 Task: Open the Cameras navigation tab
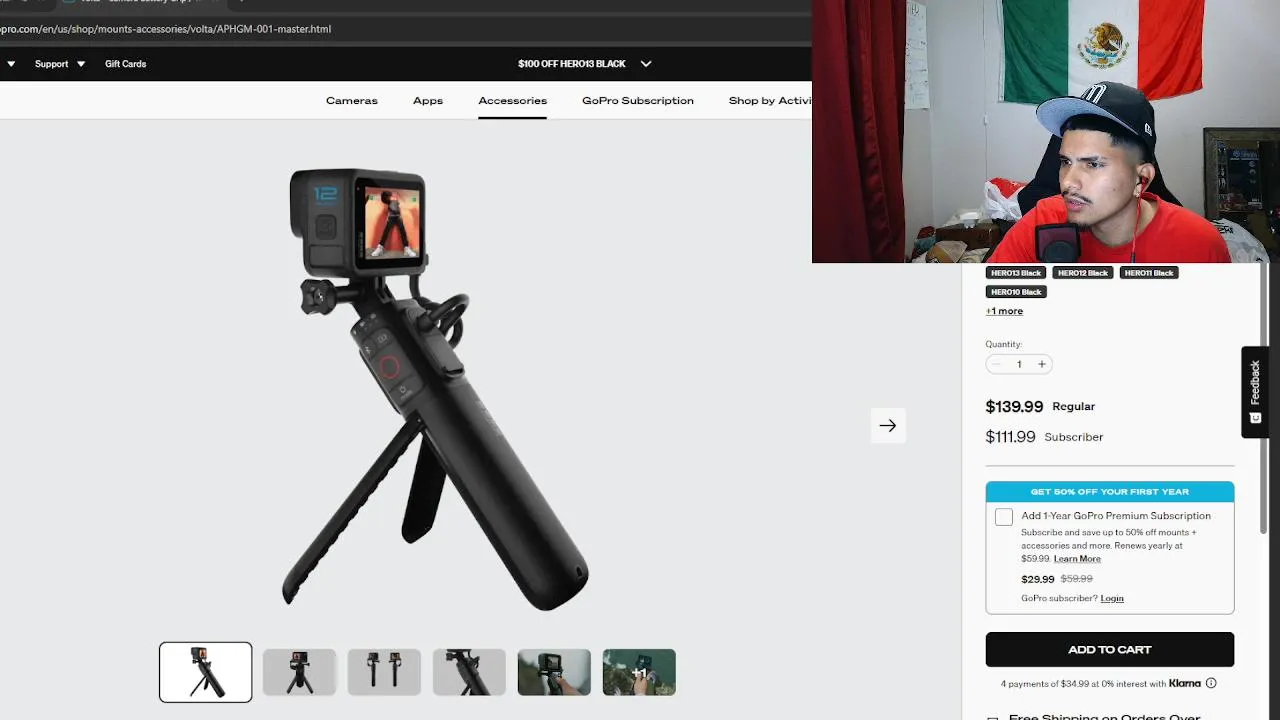[x=352, y=101]
